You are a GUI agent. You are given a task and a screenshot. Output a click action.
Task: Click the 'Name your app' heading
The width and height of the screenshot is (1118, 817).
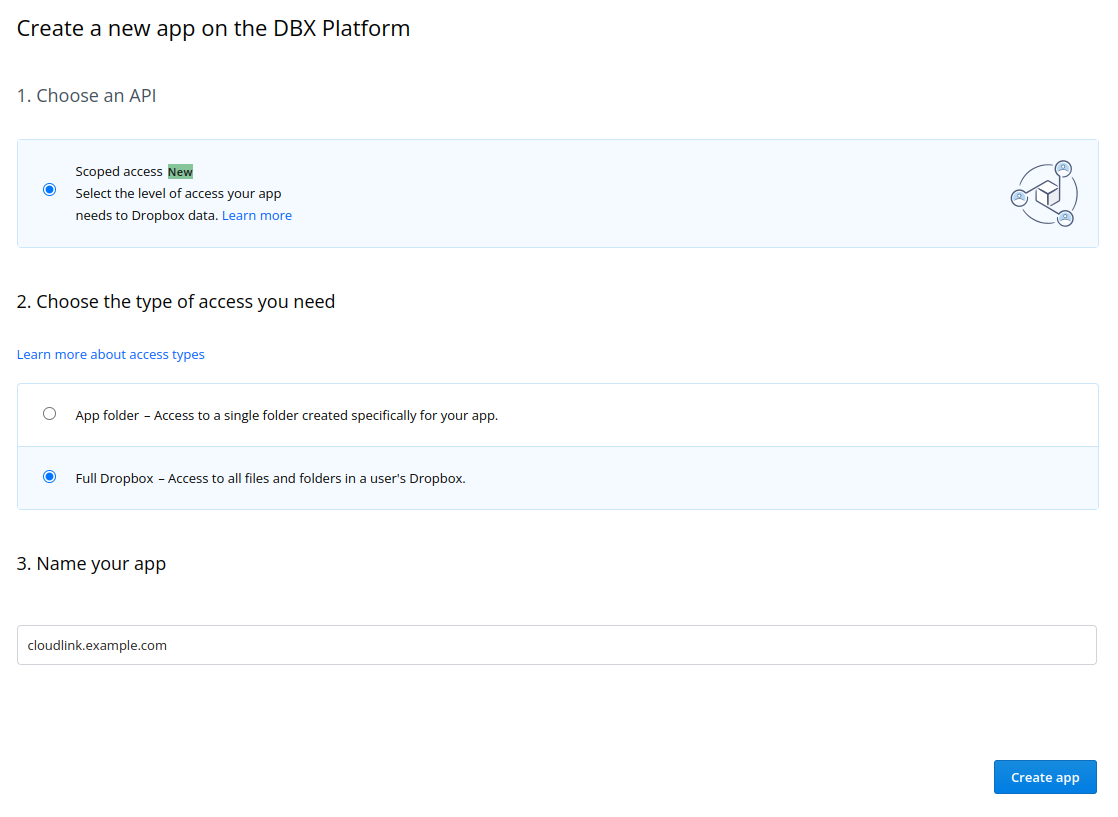[92, 564]
